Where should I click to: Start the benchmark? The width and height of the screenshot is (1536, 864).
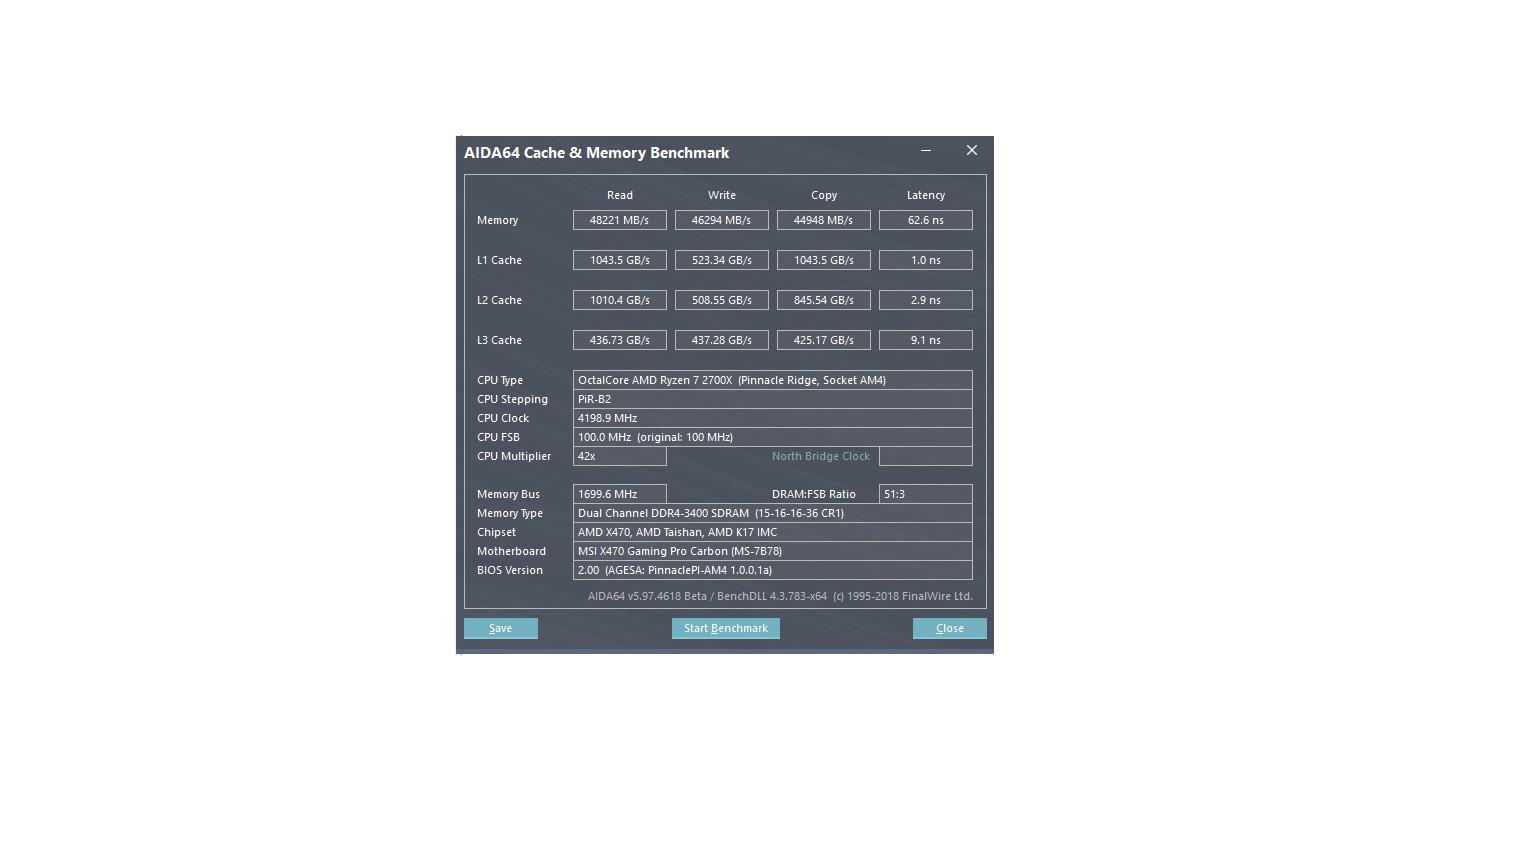pos(726,628)
